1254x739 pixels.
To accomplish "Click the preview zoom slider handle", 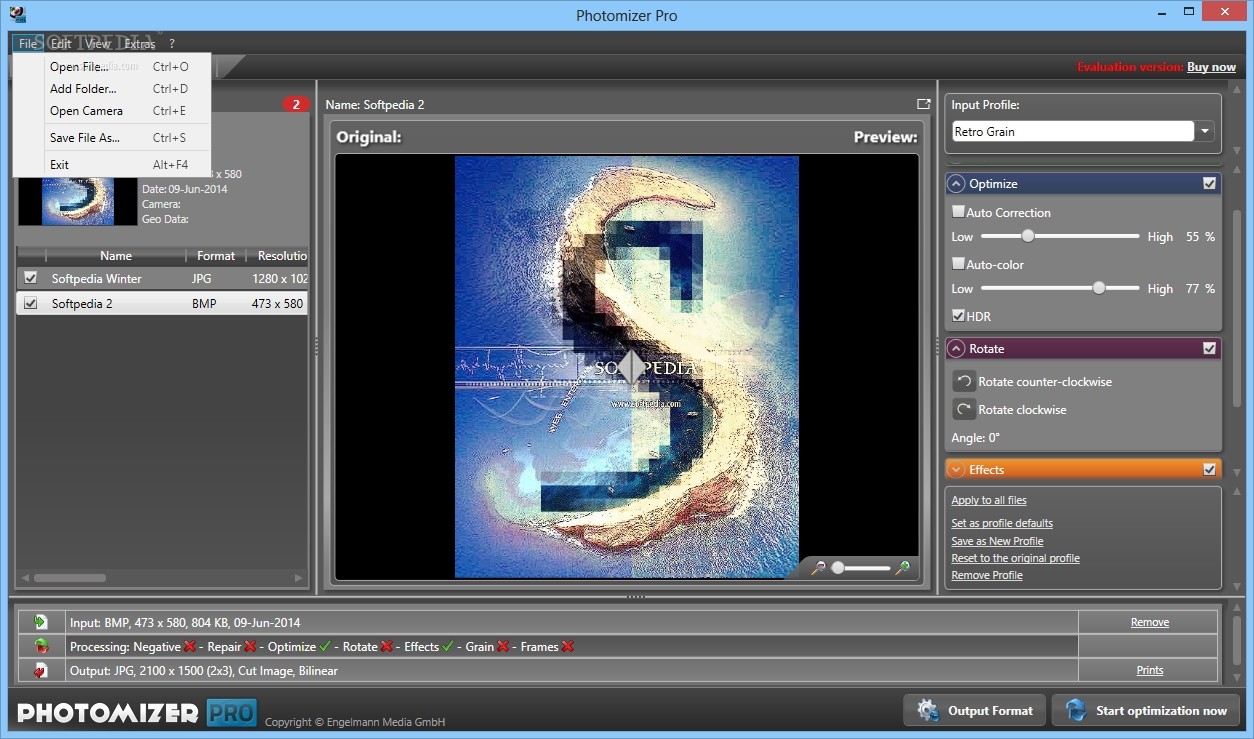I will point(838,568).
